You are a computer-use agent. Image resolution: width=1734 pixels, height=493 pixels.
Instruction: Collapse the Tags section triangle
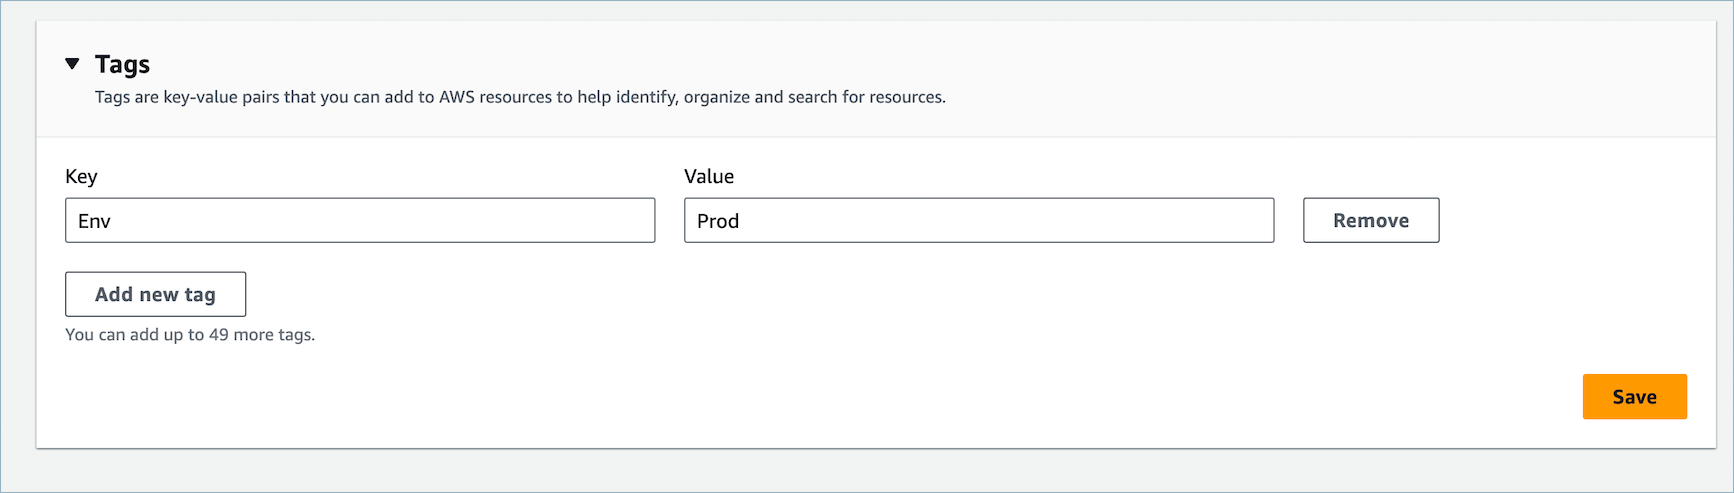(72, 64)
